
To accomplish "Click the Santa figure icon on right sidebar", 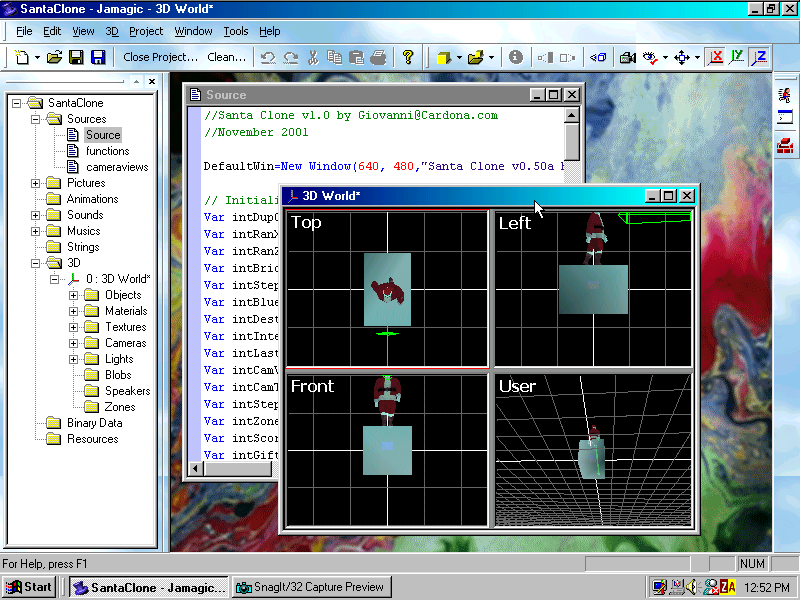I will (x=785, y=95).
